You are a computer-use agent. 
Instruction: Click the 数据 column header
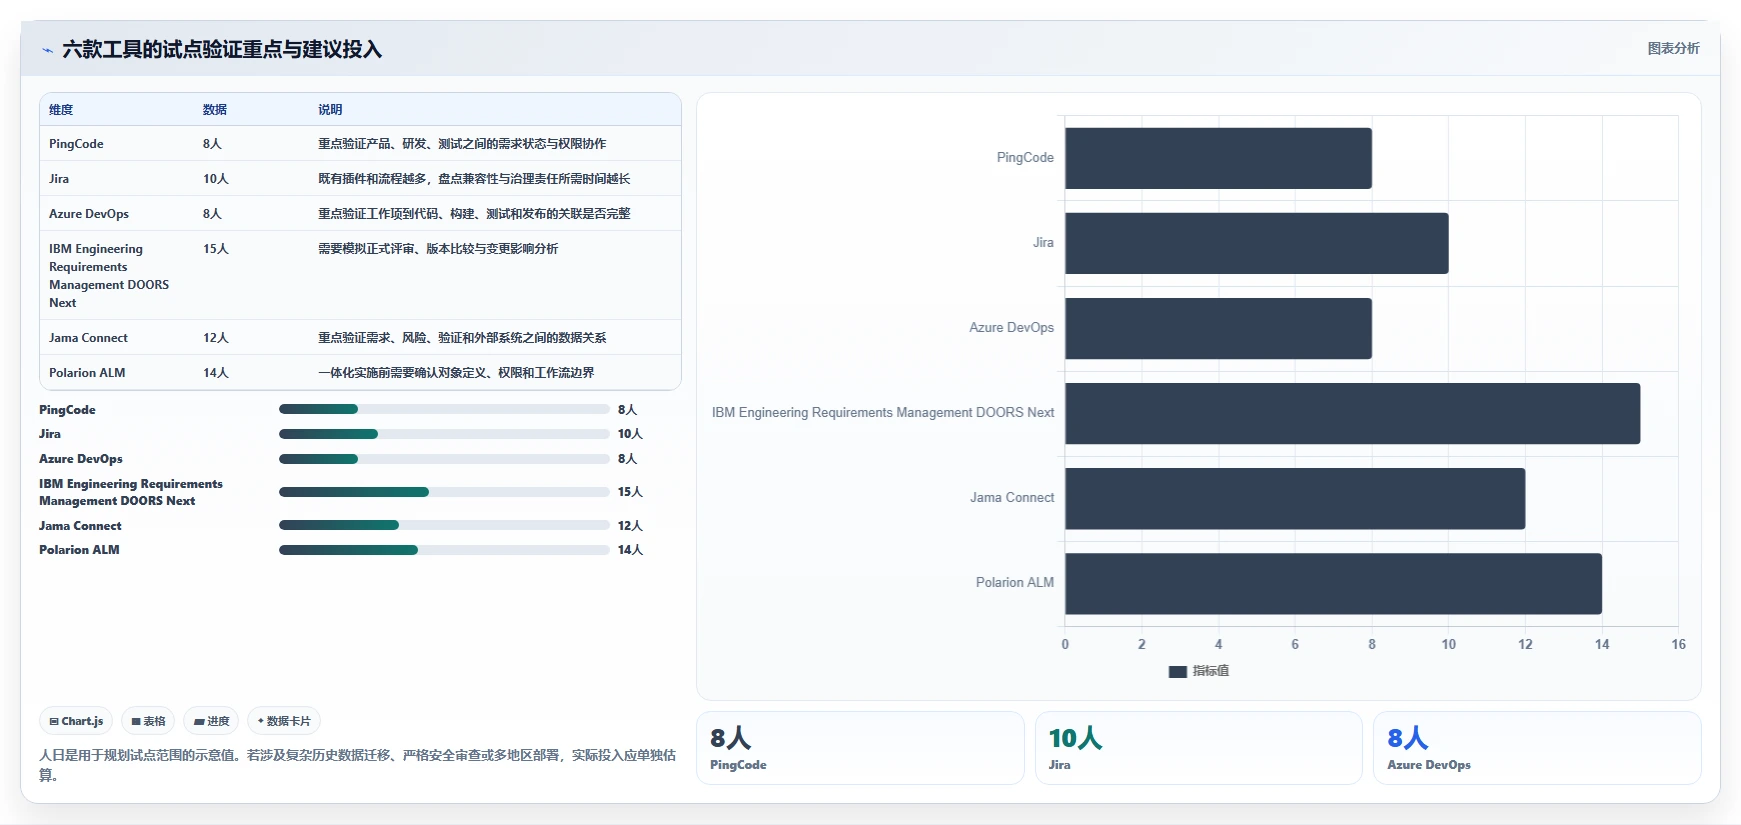coord(215,110)
